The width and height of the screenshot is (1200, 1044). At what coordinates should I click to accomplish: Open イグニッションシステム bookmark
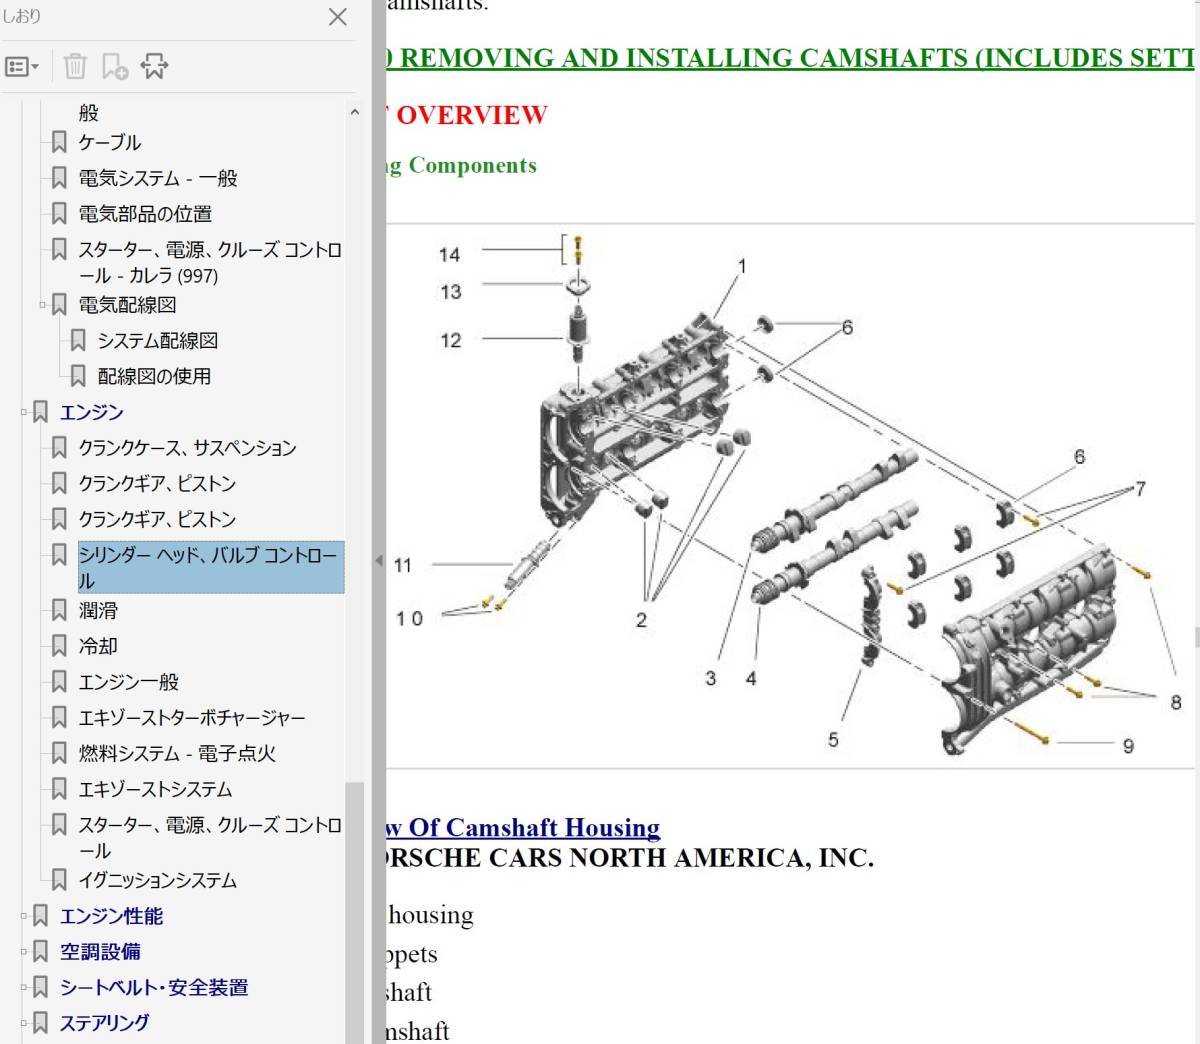click(158, 880)
